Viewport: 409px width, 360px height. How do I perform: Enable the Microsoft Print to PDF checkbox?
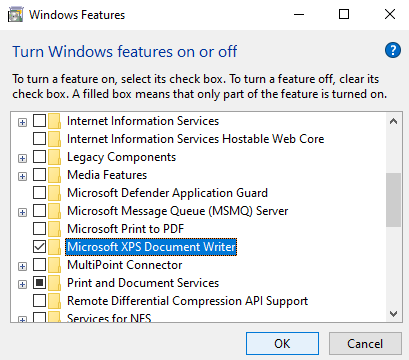pyautogui.click(x=39, y=229)
